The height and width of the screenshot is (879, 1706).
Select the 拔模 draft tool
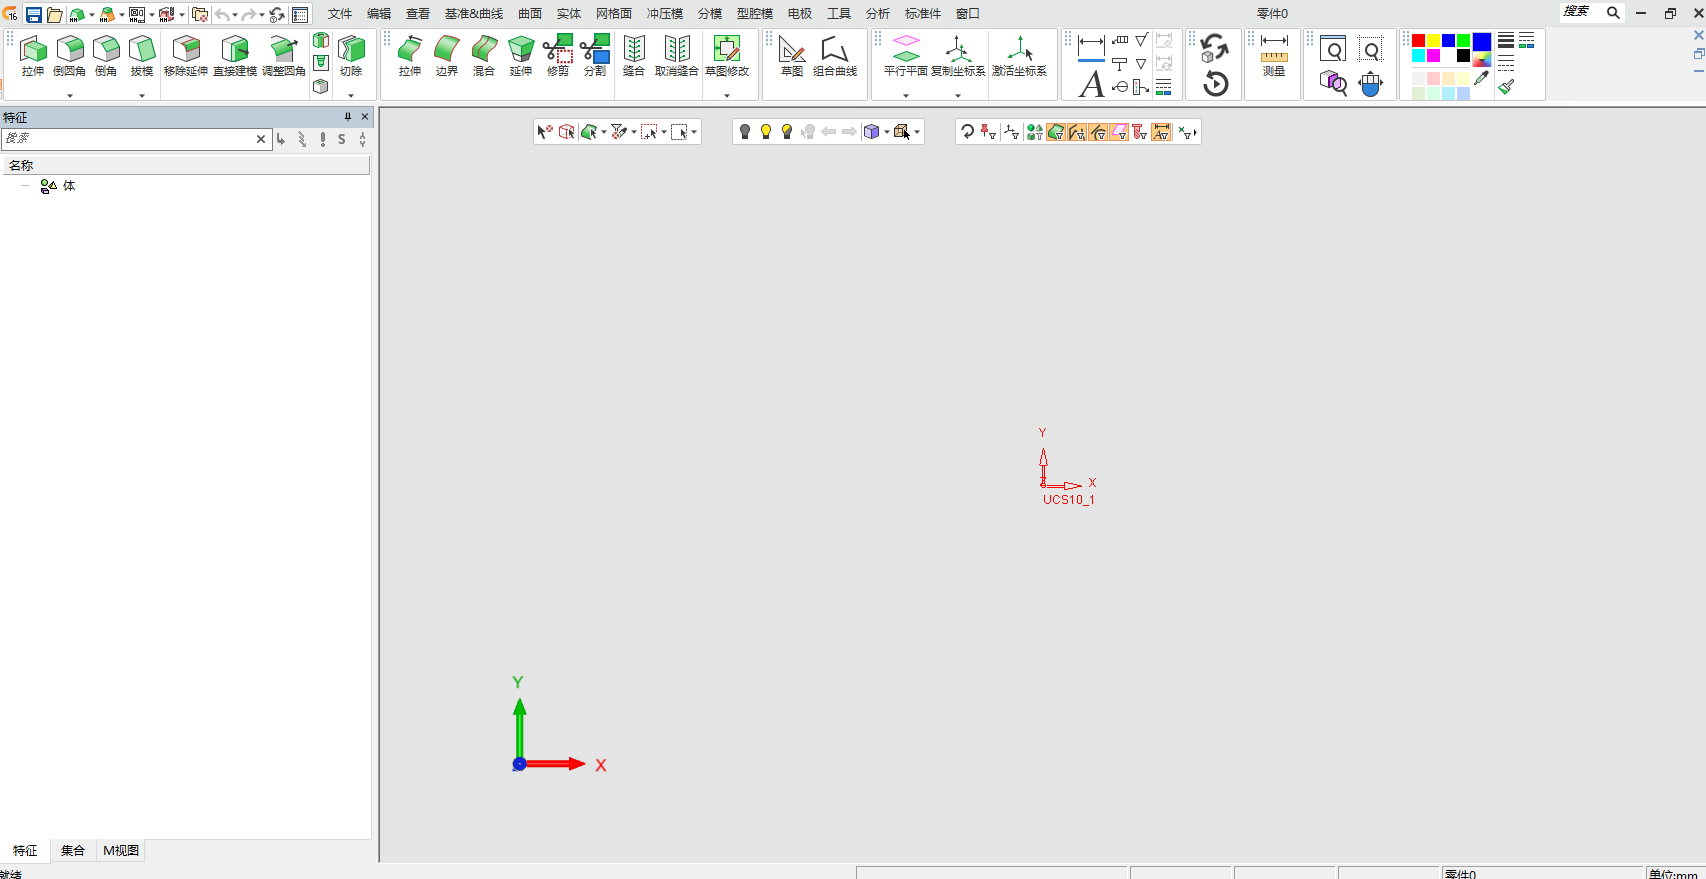[x=142, y=56]
